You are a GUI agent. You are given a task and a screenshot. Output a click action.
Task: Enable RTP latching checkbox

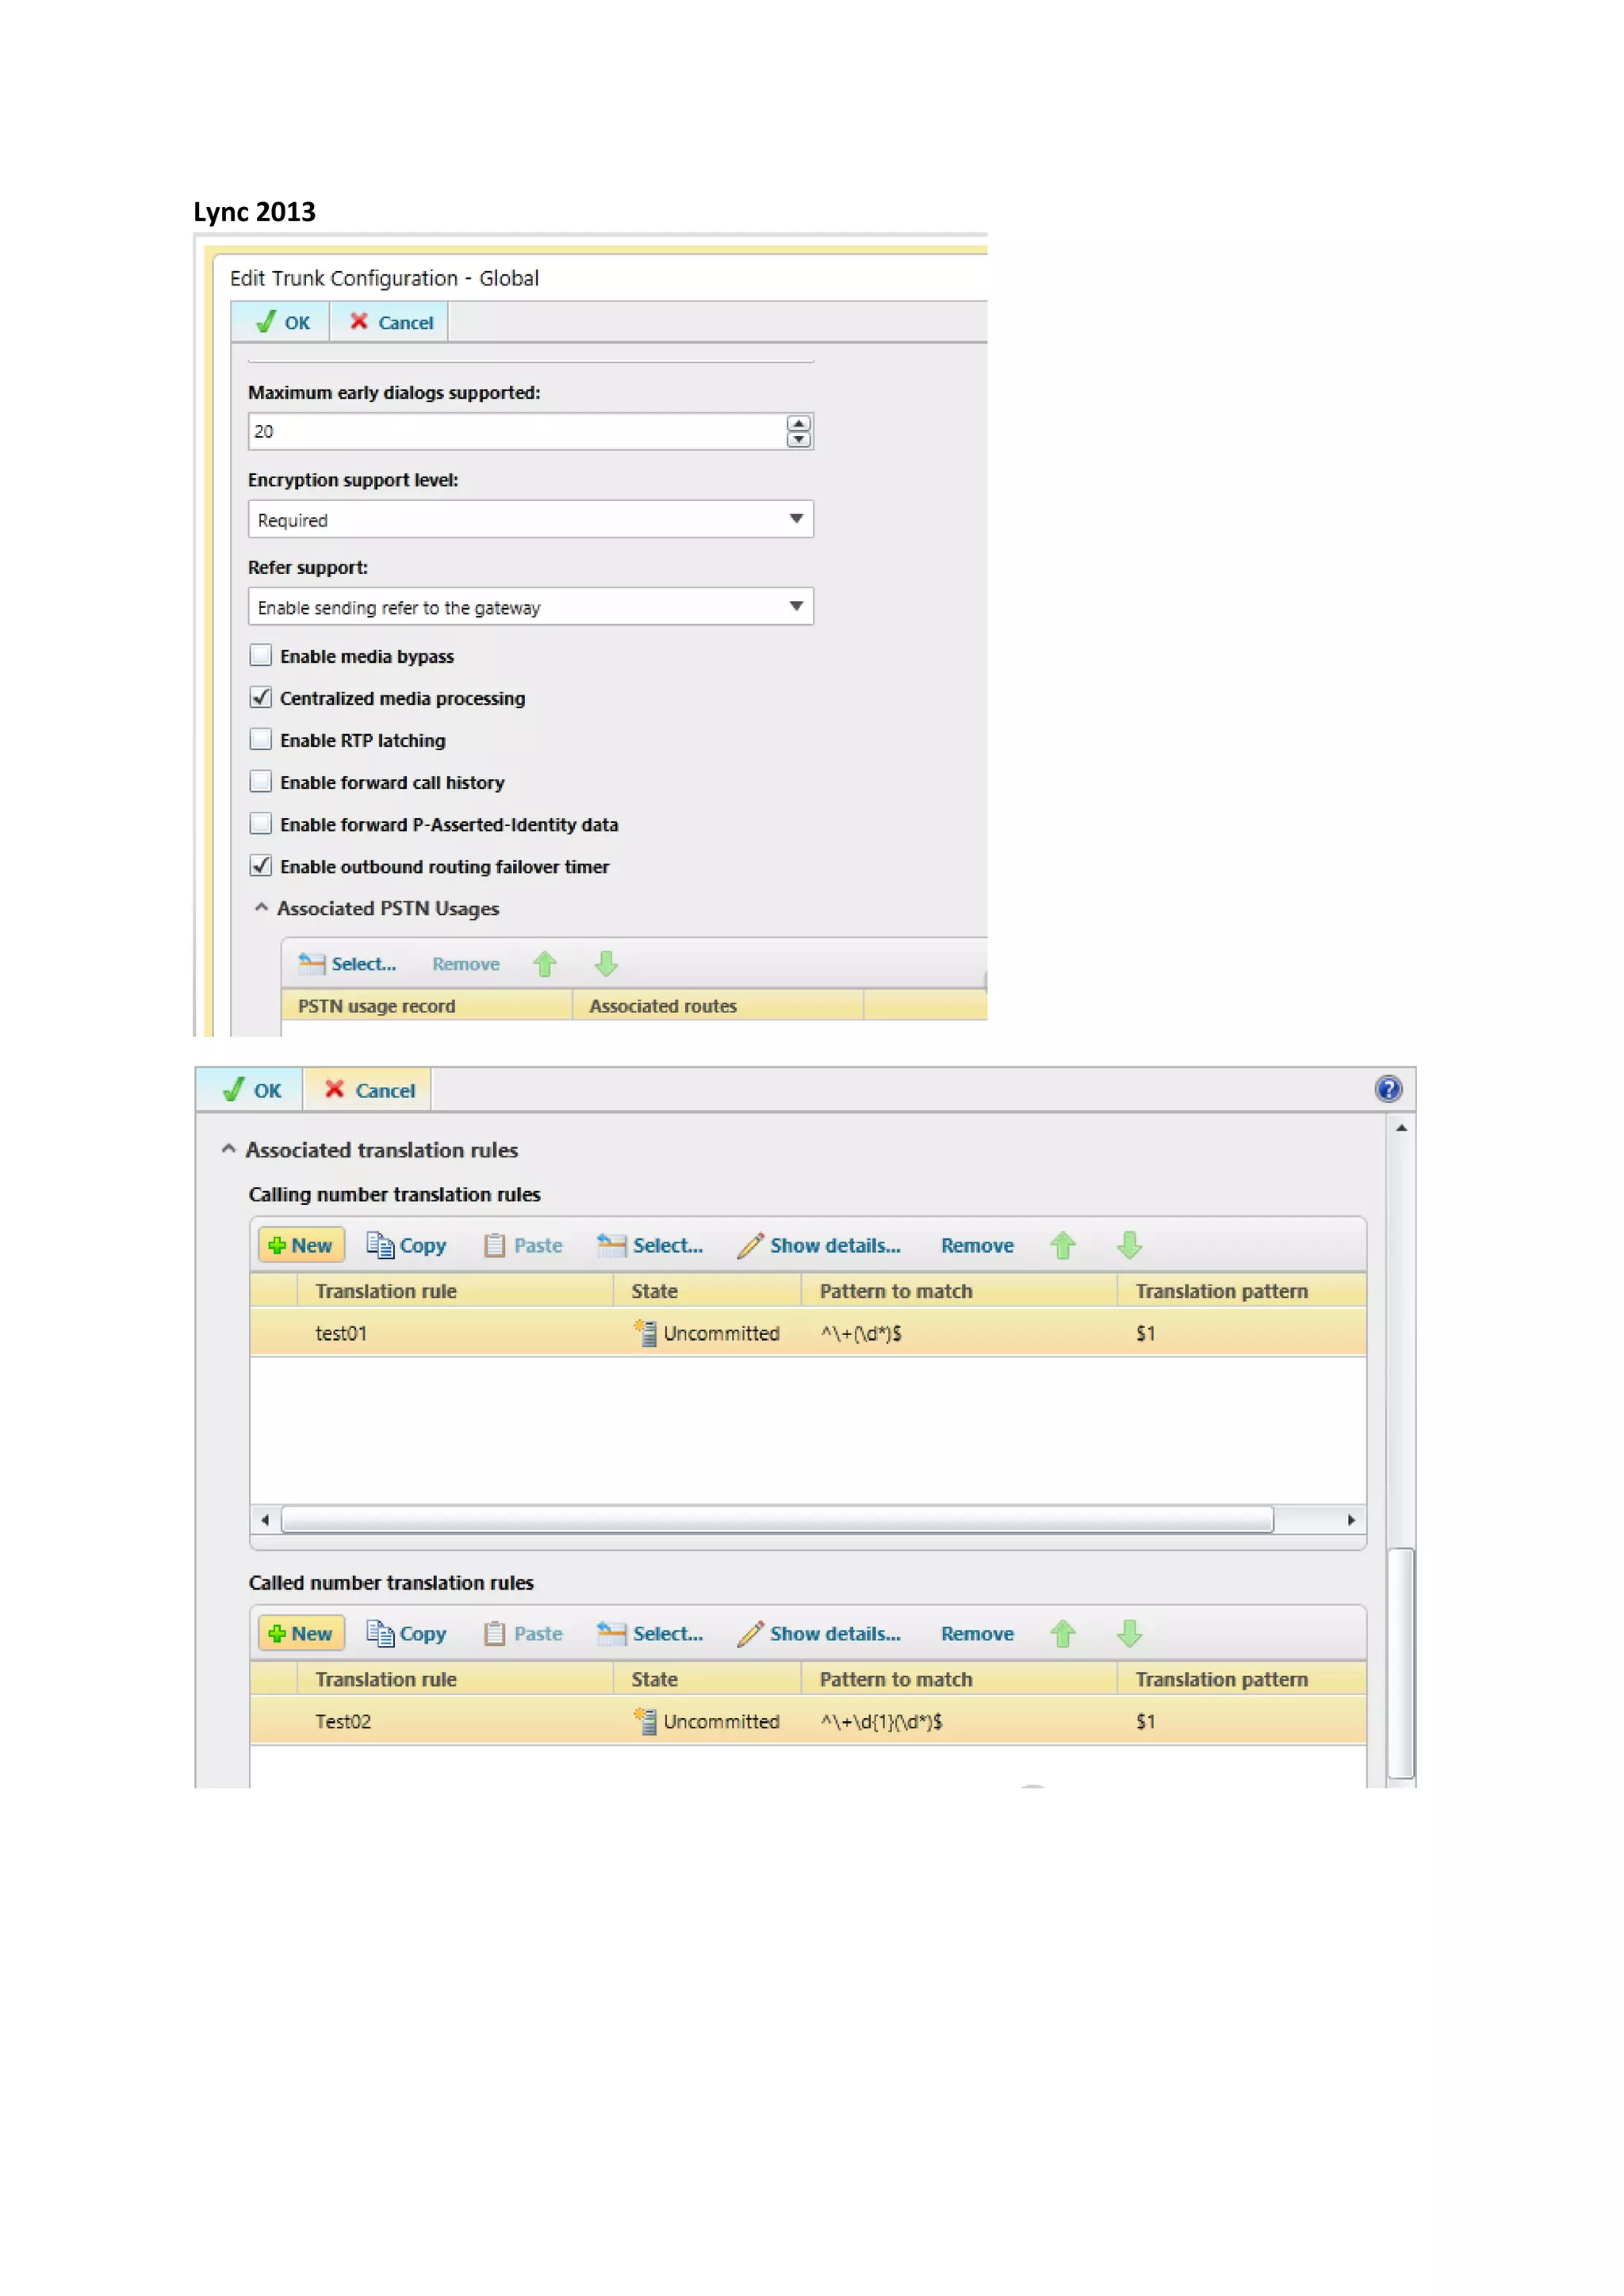point(261,740)
